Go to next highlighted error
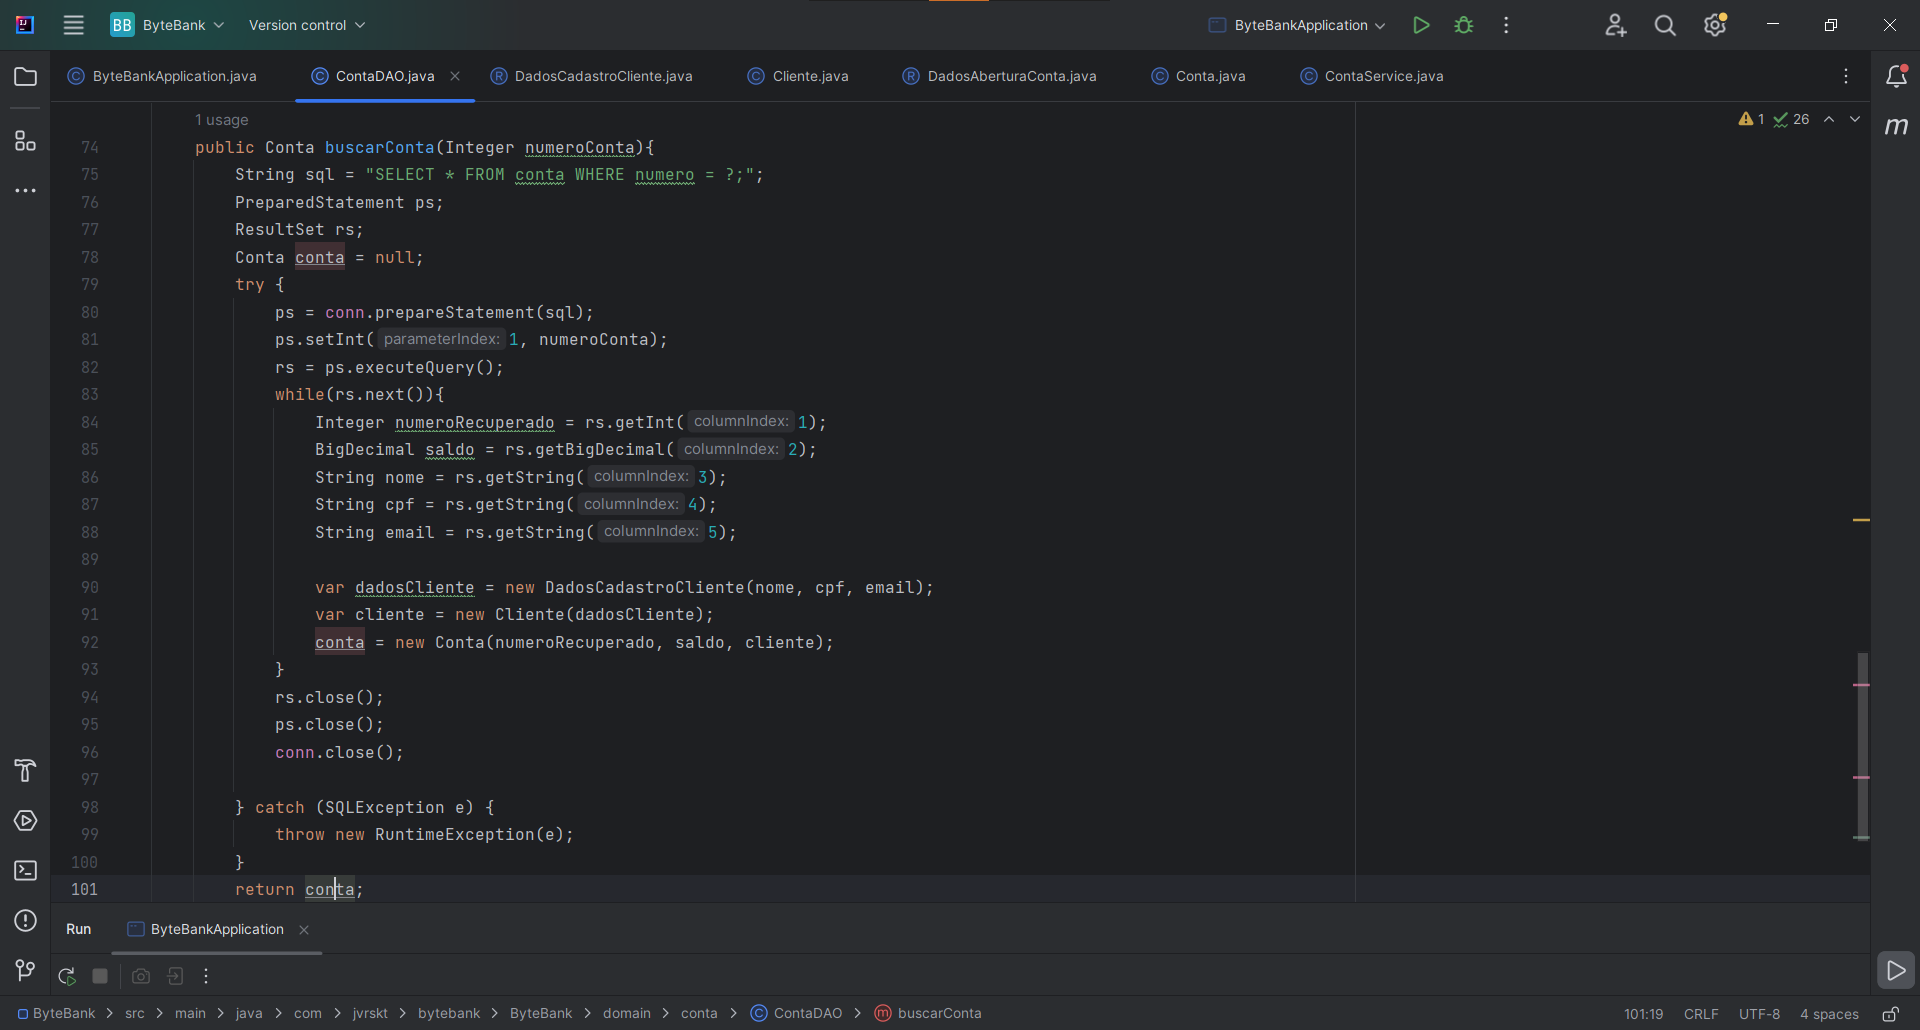 1855,119
